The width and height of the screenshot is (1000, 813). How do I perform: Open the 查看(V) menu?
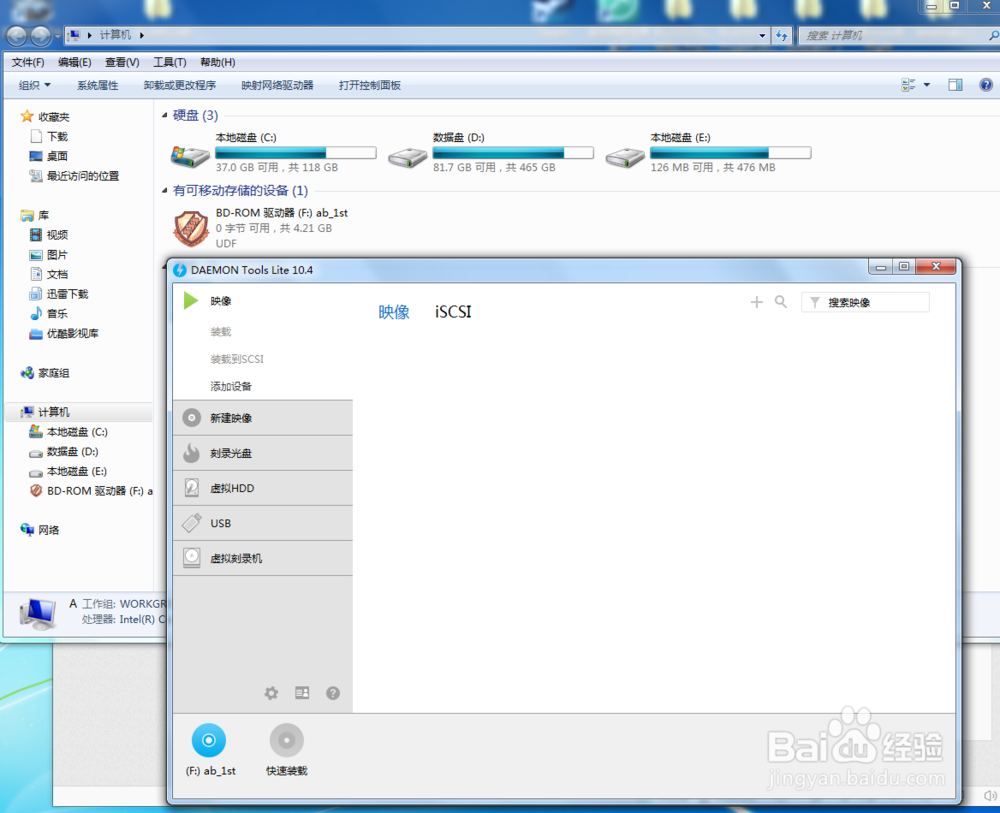click(x=122, y=62)
